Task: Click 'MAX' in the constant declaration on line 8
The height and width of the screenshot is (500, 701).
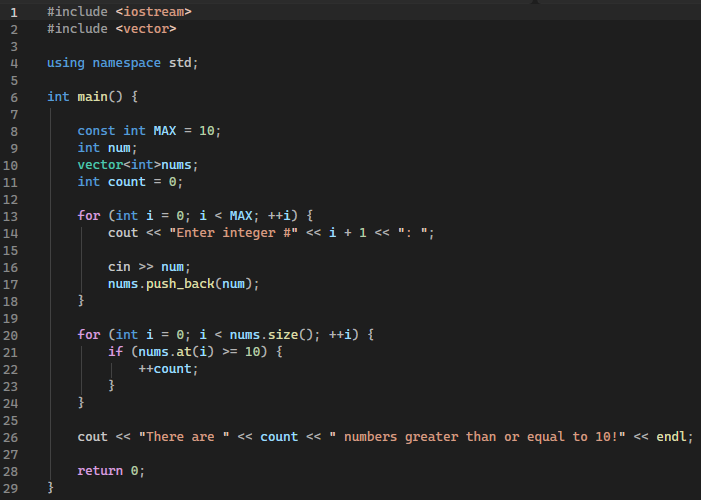Action: [165, 131]
